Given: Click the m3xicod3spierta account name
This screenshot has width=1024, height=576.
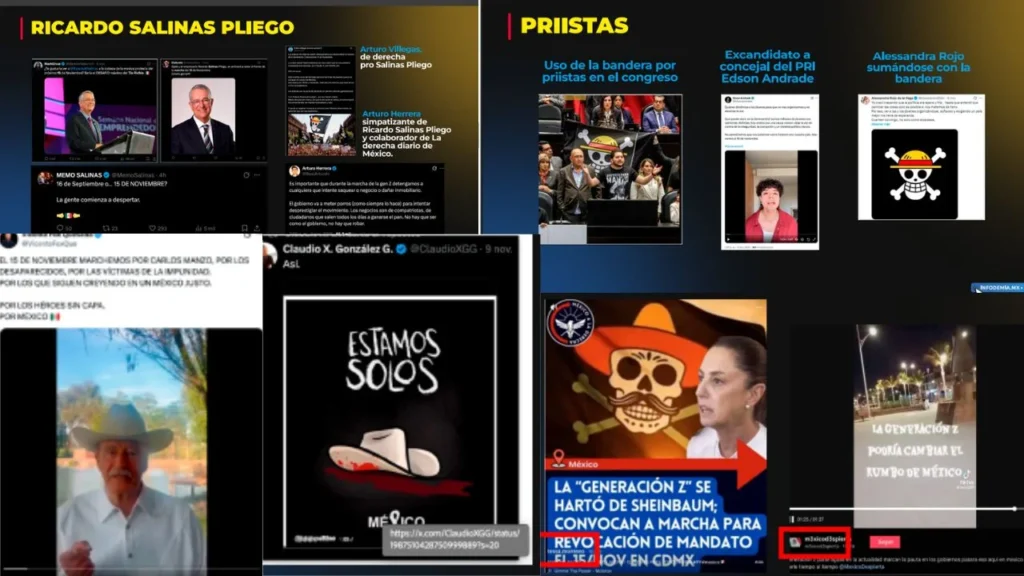Looking at the screenshot, I should click(x=825, y=538).
